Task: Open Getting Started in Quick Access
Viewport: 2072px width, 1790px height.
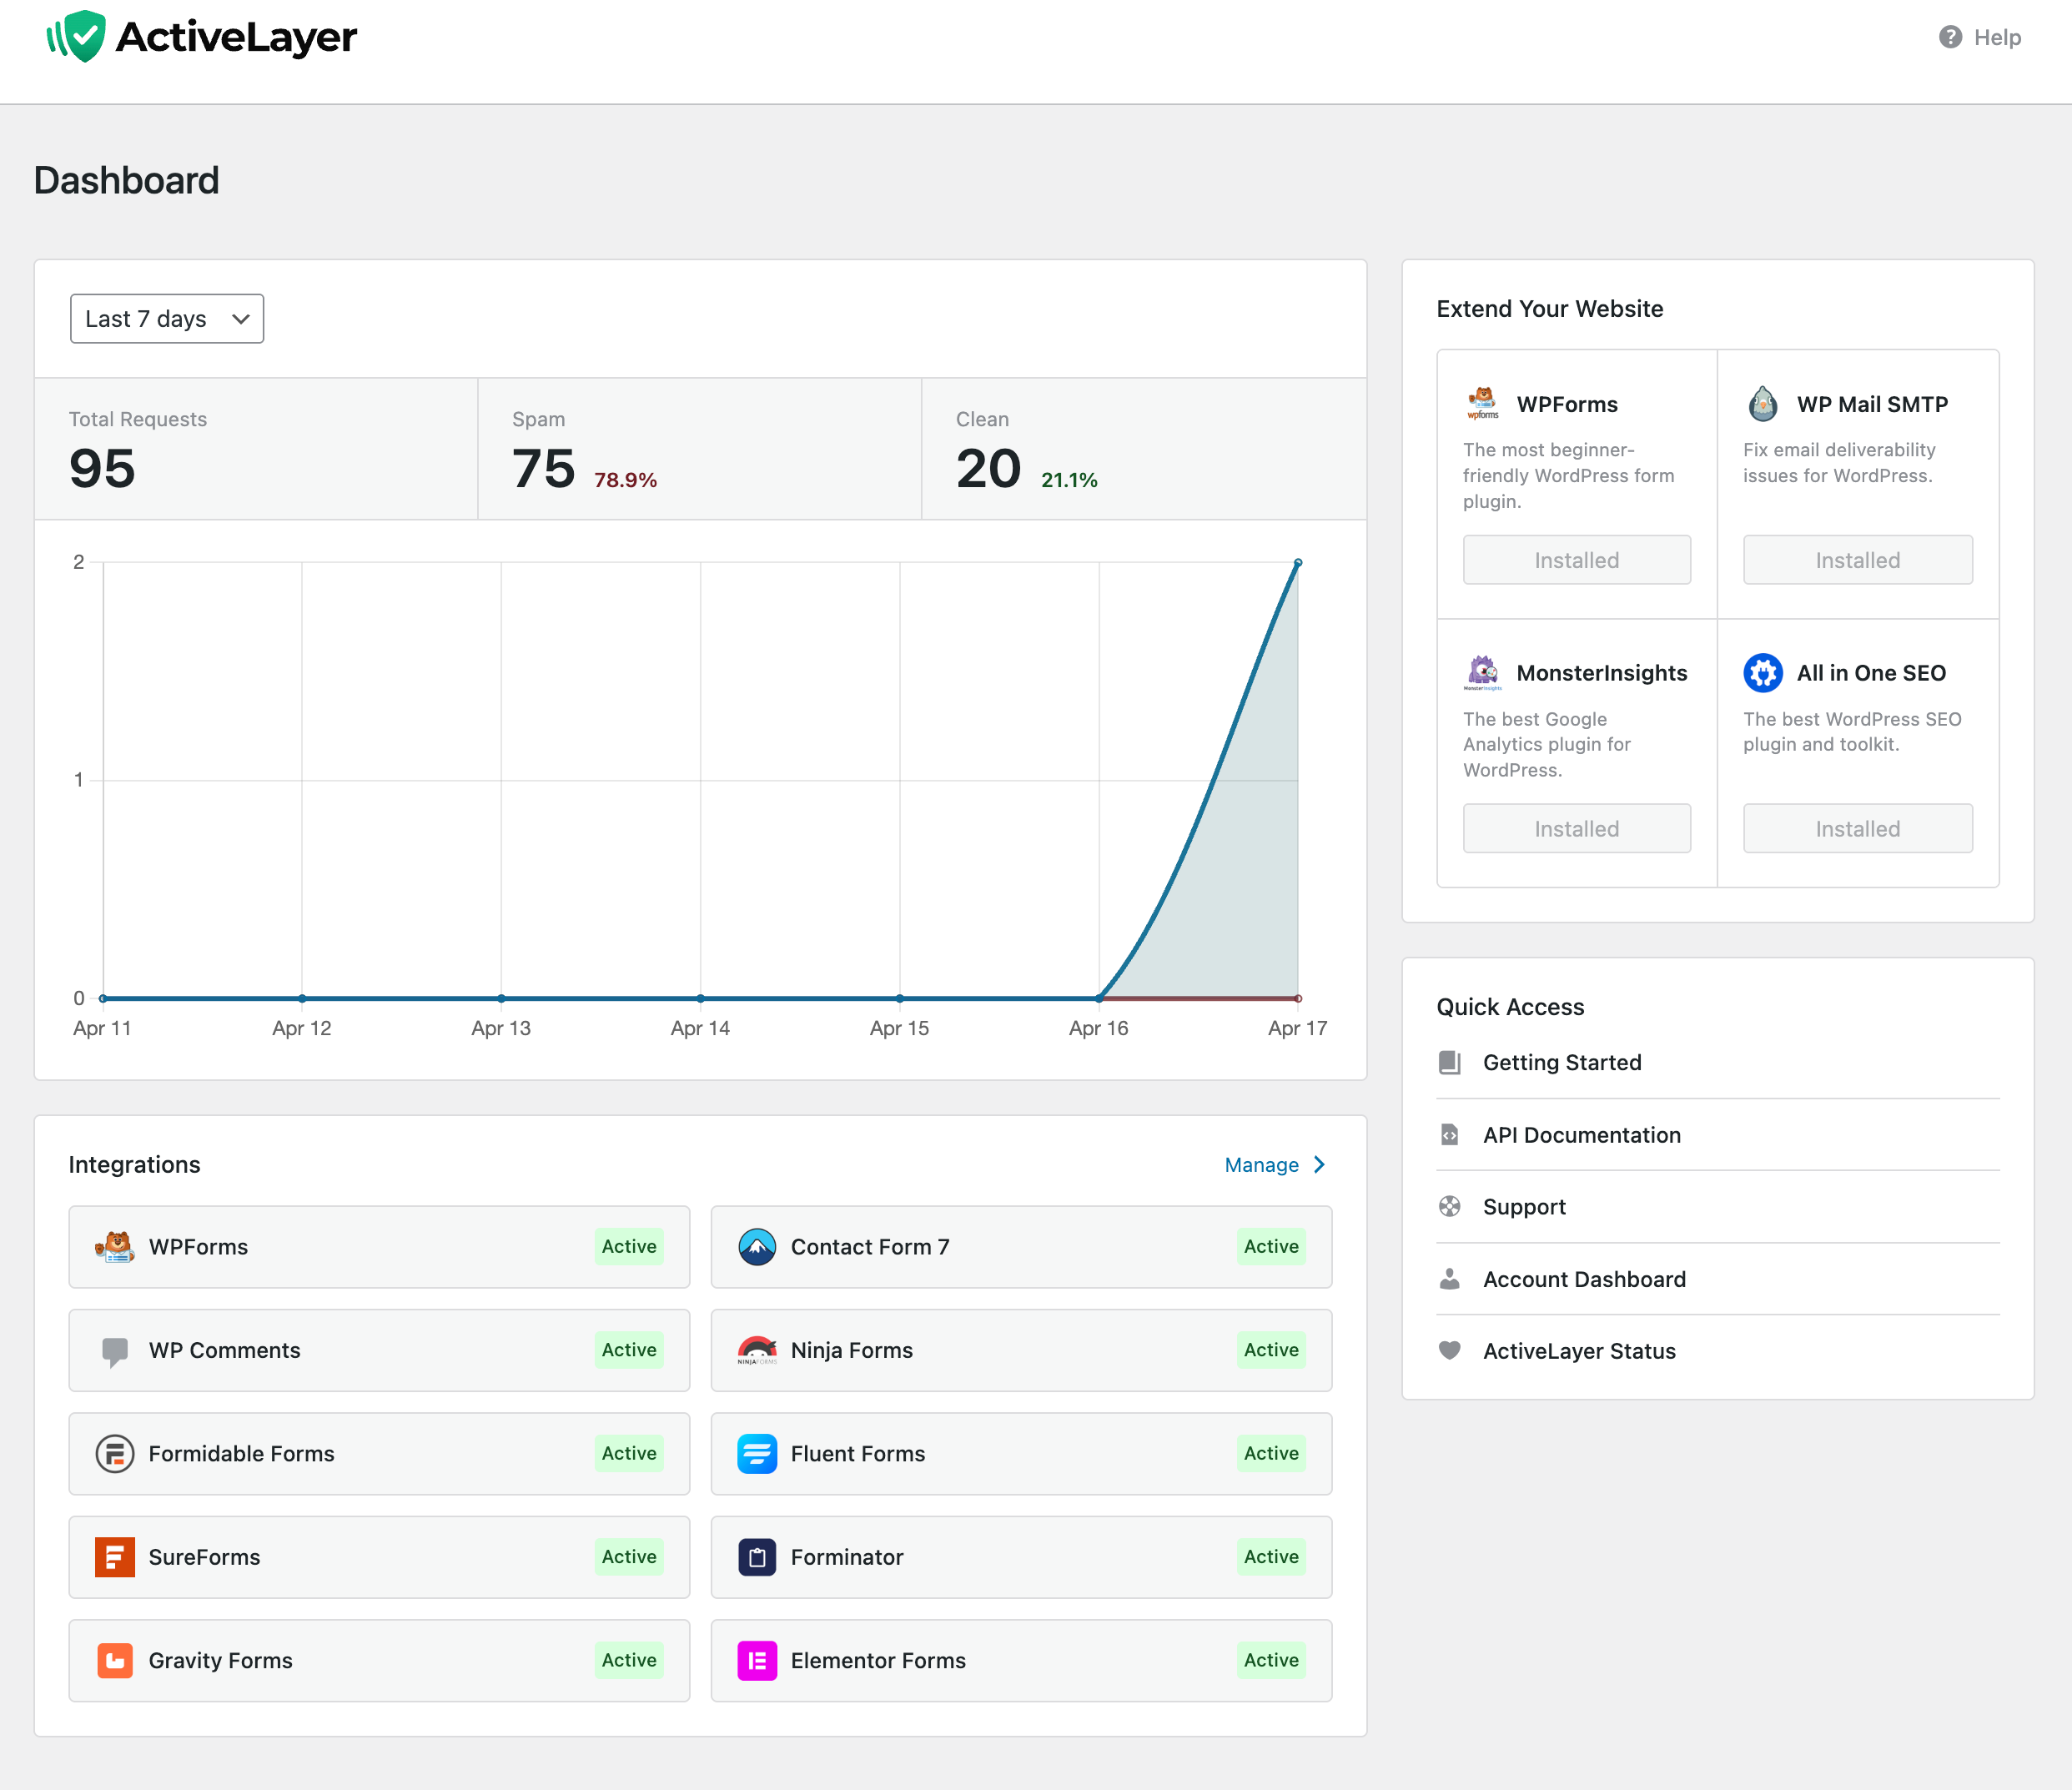Action: click(x=1561, y=1063)
